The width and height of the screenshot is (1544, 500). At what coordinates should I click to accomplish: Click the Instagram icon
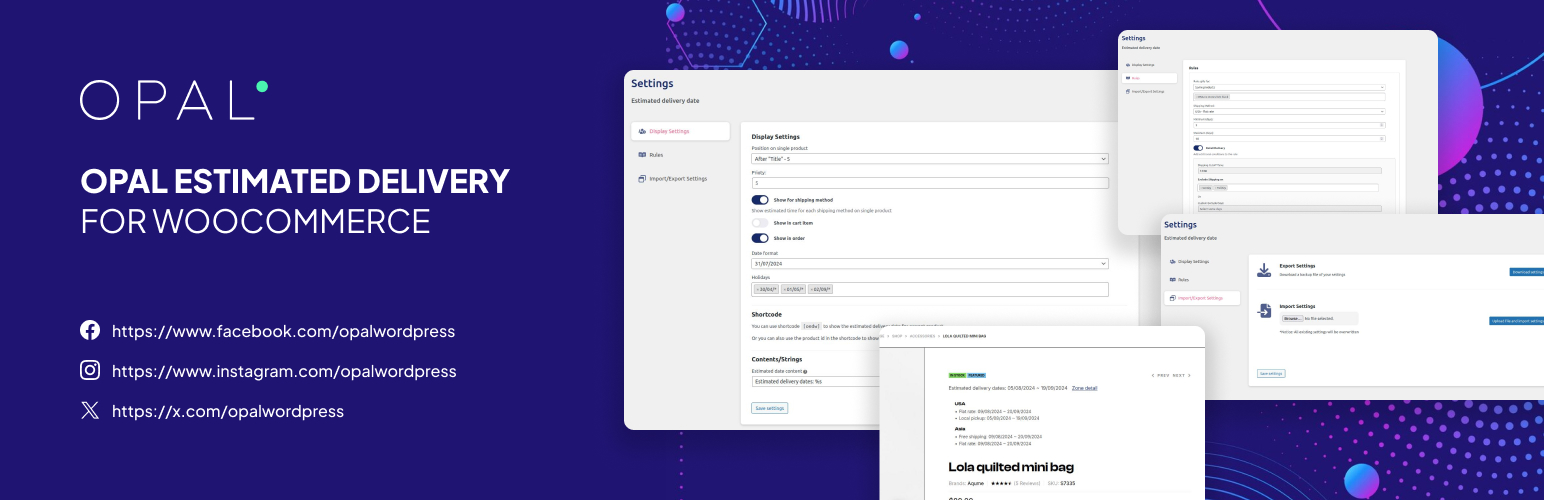90,371
